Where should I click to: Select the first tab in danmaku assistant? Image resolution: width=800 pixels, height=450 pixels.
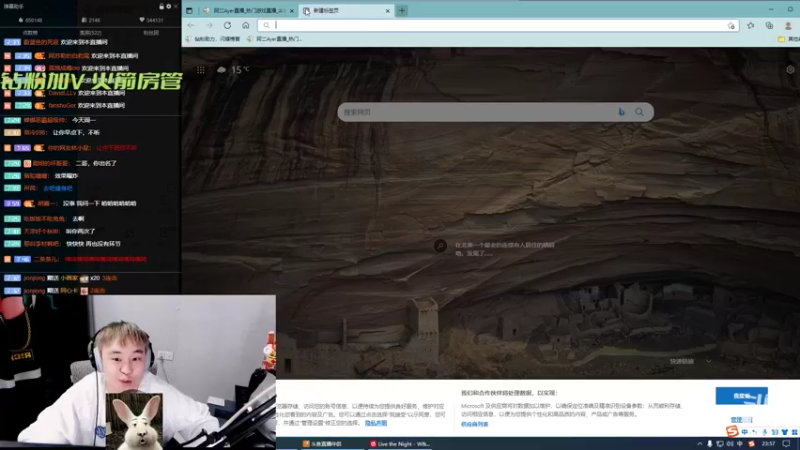click(x=30, y=33)
